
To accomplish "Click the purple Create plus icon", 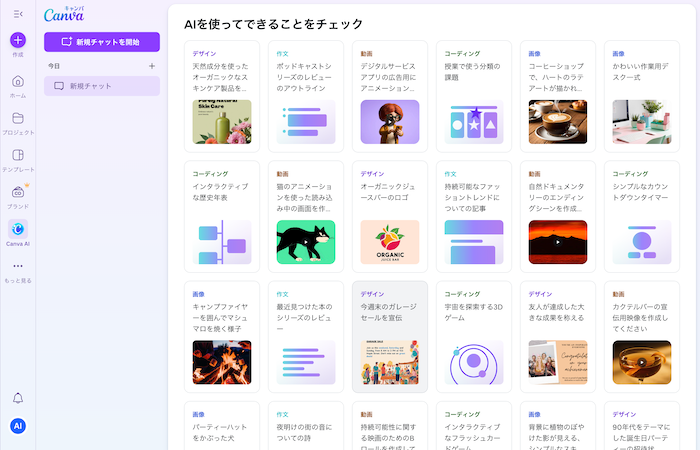I will pyautogui.click(x=18, y=40).
